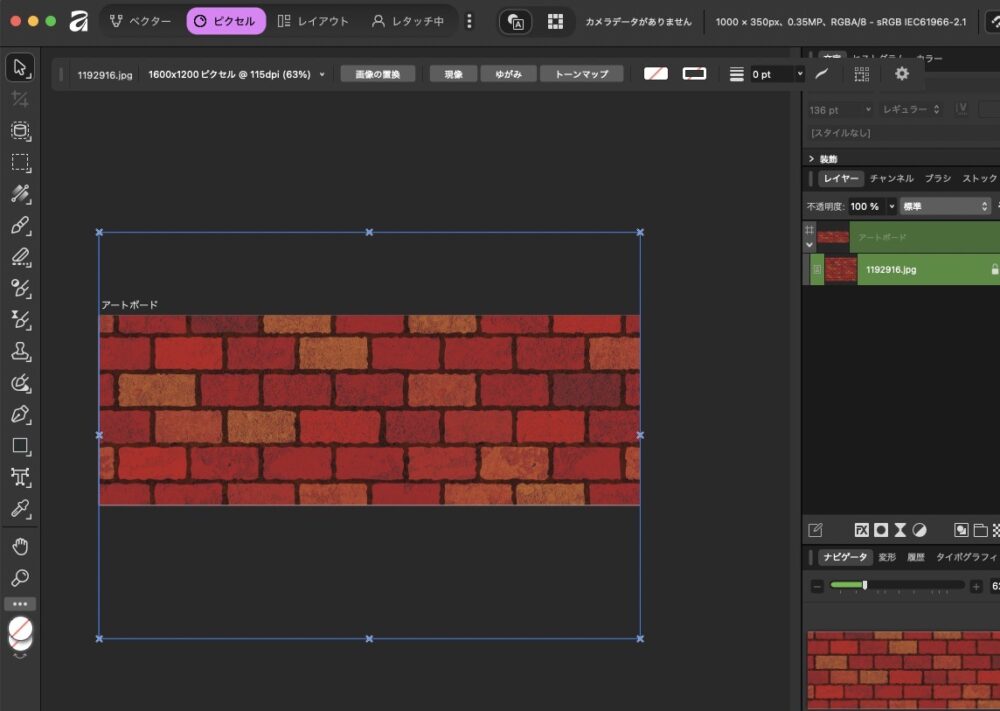1000x711 pixels.
Task: Activate the Zoom magnifier tool
Action: click(x=20, y=578)
